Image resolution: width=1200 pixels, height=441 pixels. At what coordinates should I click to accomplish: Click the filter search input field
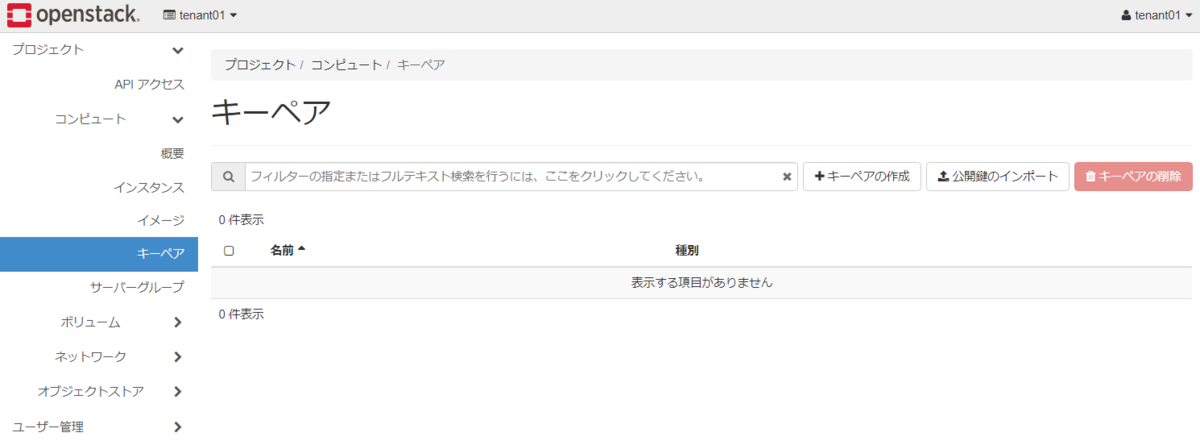coord(521,177)
